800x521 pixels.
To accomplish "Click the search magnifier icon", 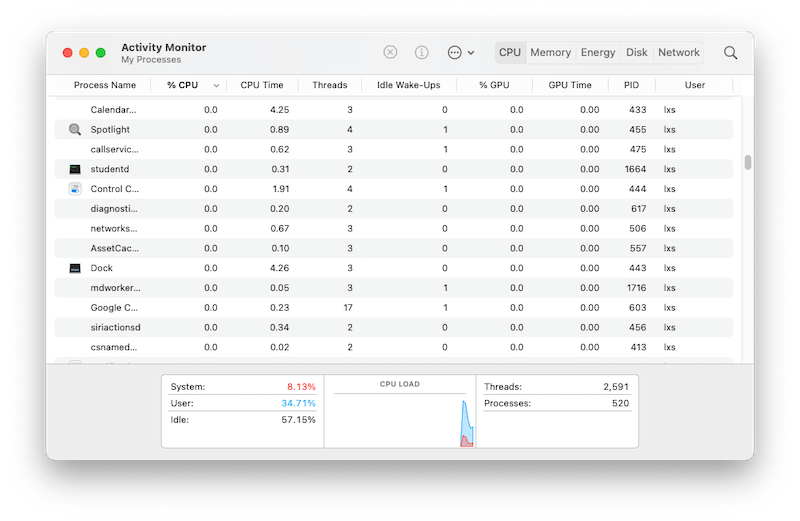I will point(730,53).
